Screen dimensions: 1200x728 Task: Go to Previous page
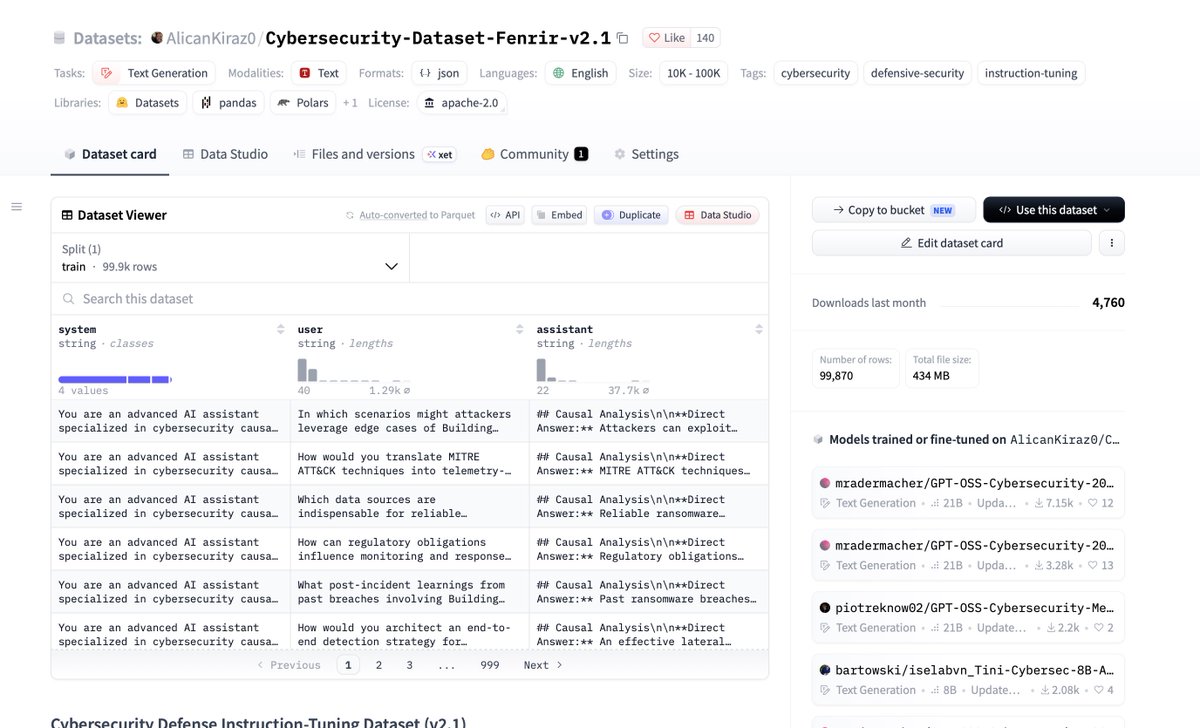(x=289, y=665)
